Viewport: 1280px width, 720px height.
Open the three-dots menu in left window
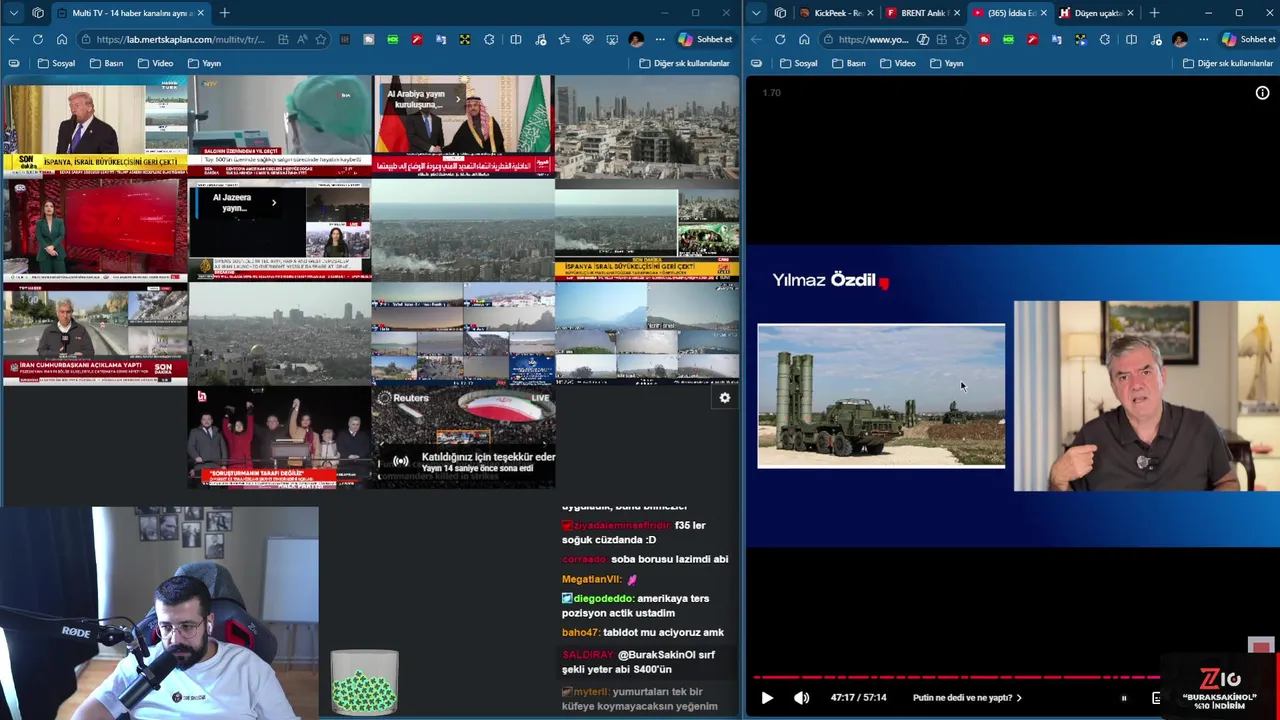pyautogui.click(x=660, y=39)
